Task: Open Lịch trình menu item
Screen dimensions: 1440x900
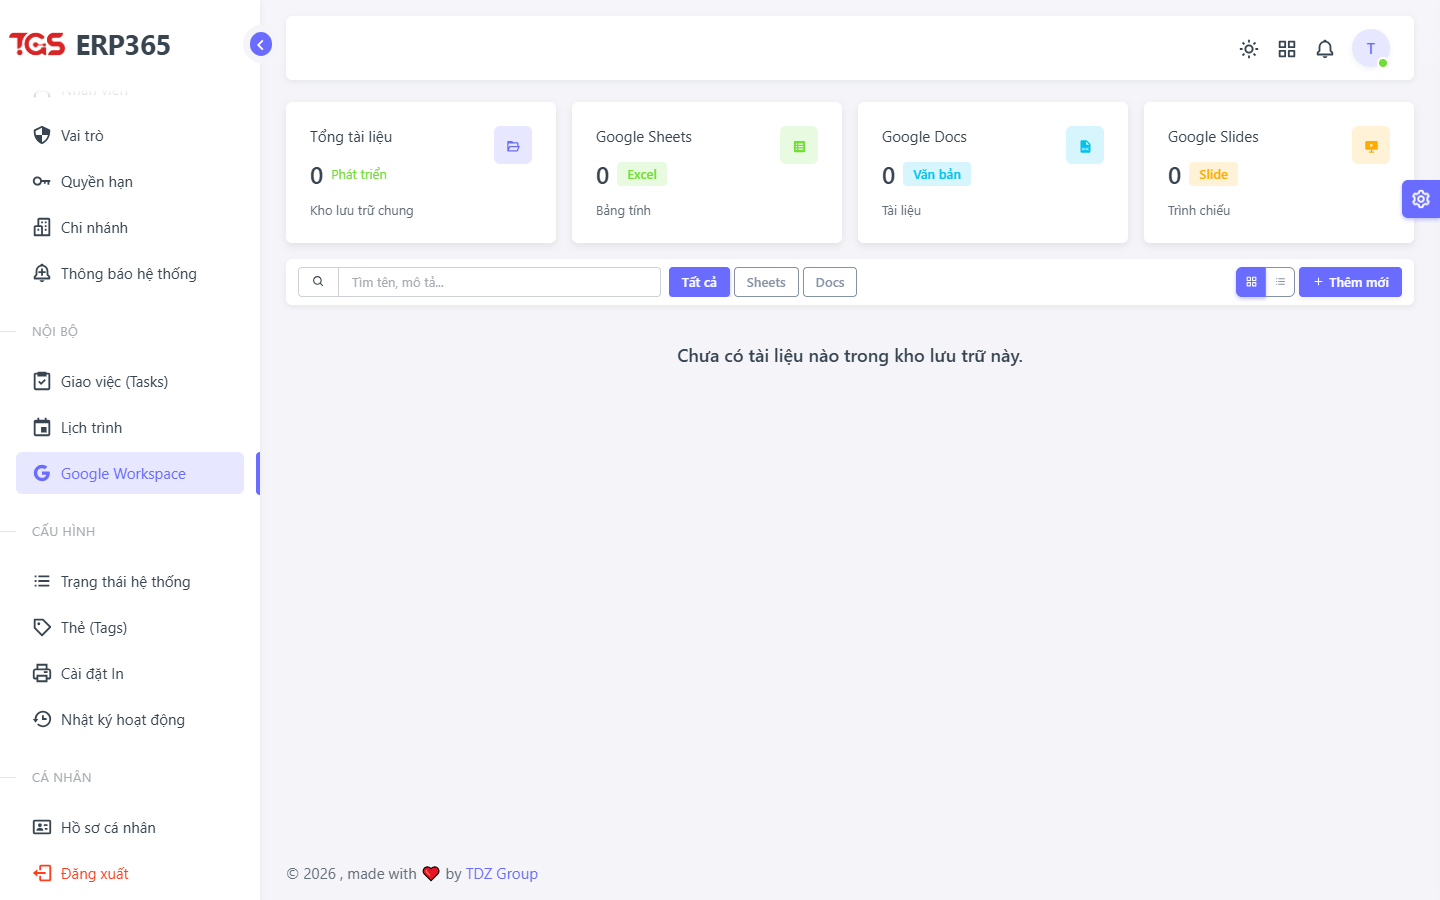Action: [x=130, y=427]
